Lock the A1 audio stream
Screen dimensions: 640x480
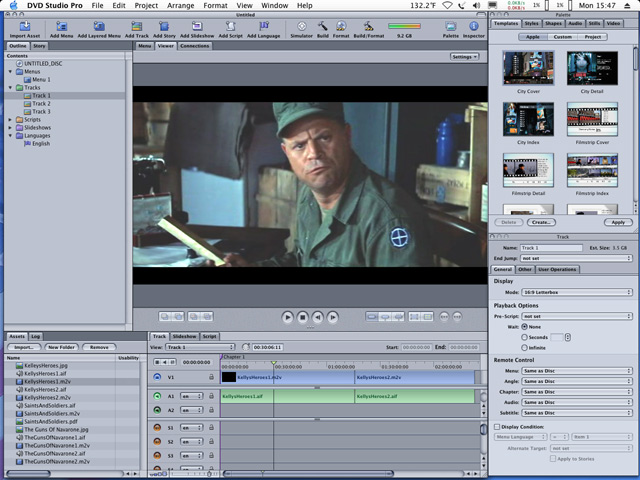211,396
